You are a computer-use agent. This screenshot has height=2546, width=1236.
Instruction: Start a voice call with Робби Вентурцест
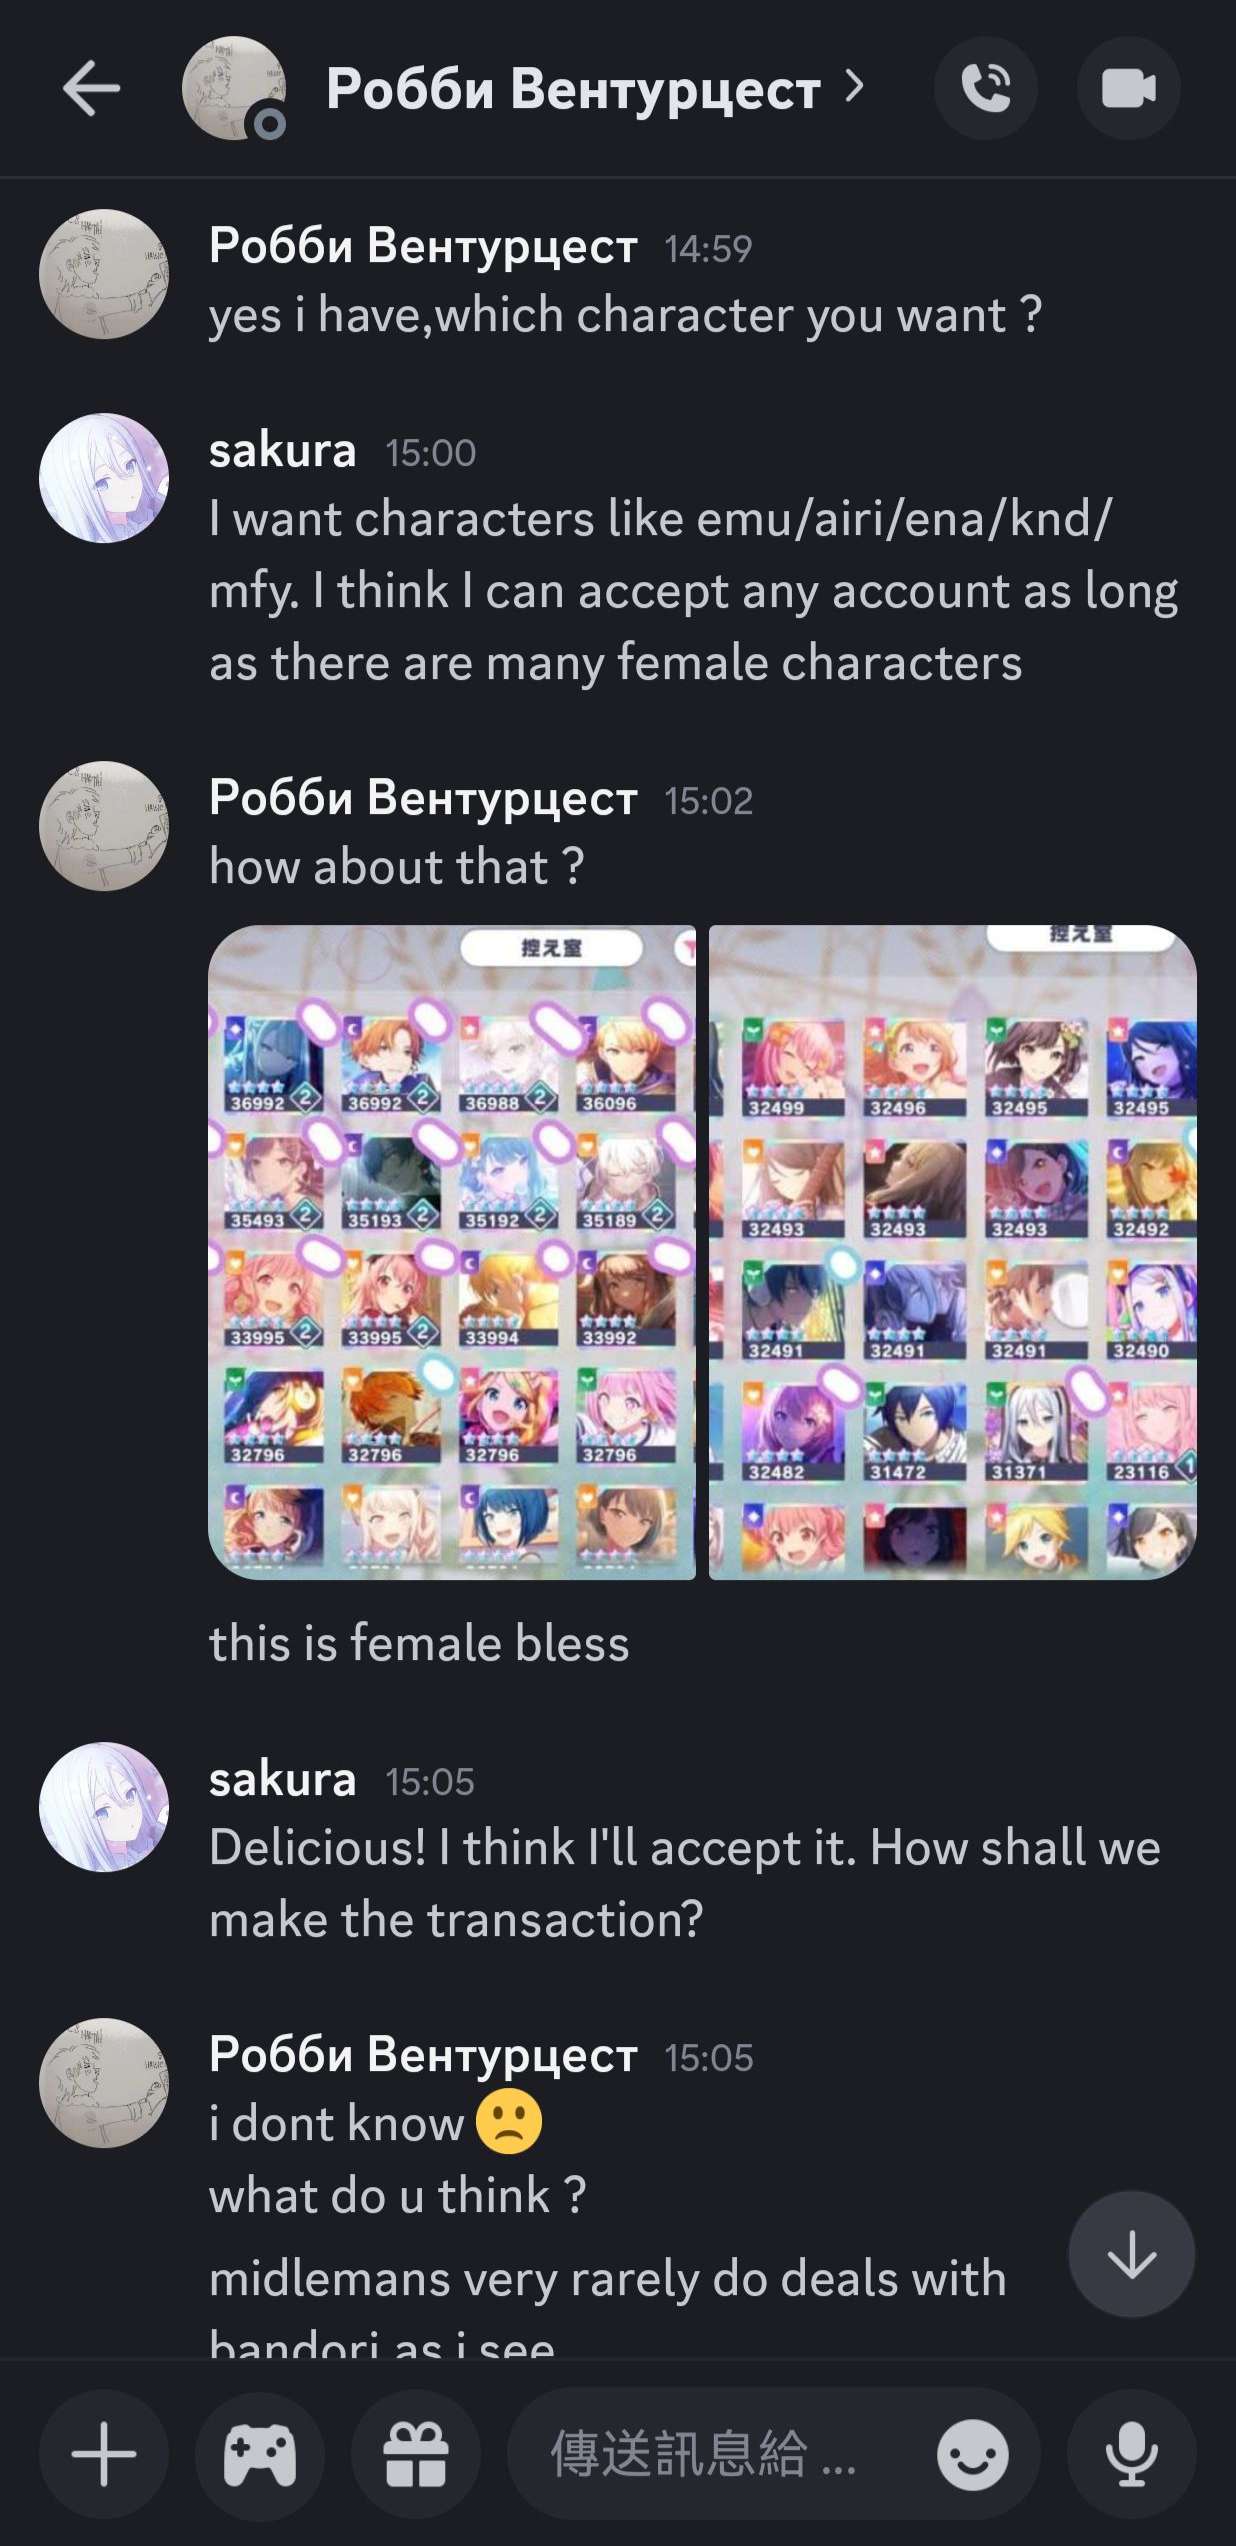coord(986,88)
